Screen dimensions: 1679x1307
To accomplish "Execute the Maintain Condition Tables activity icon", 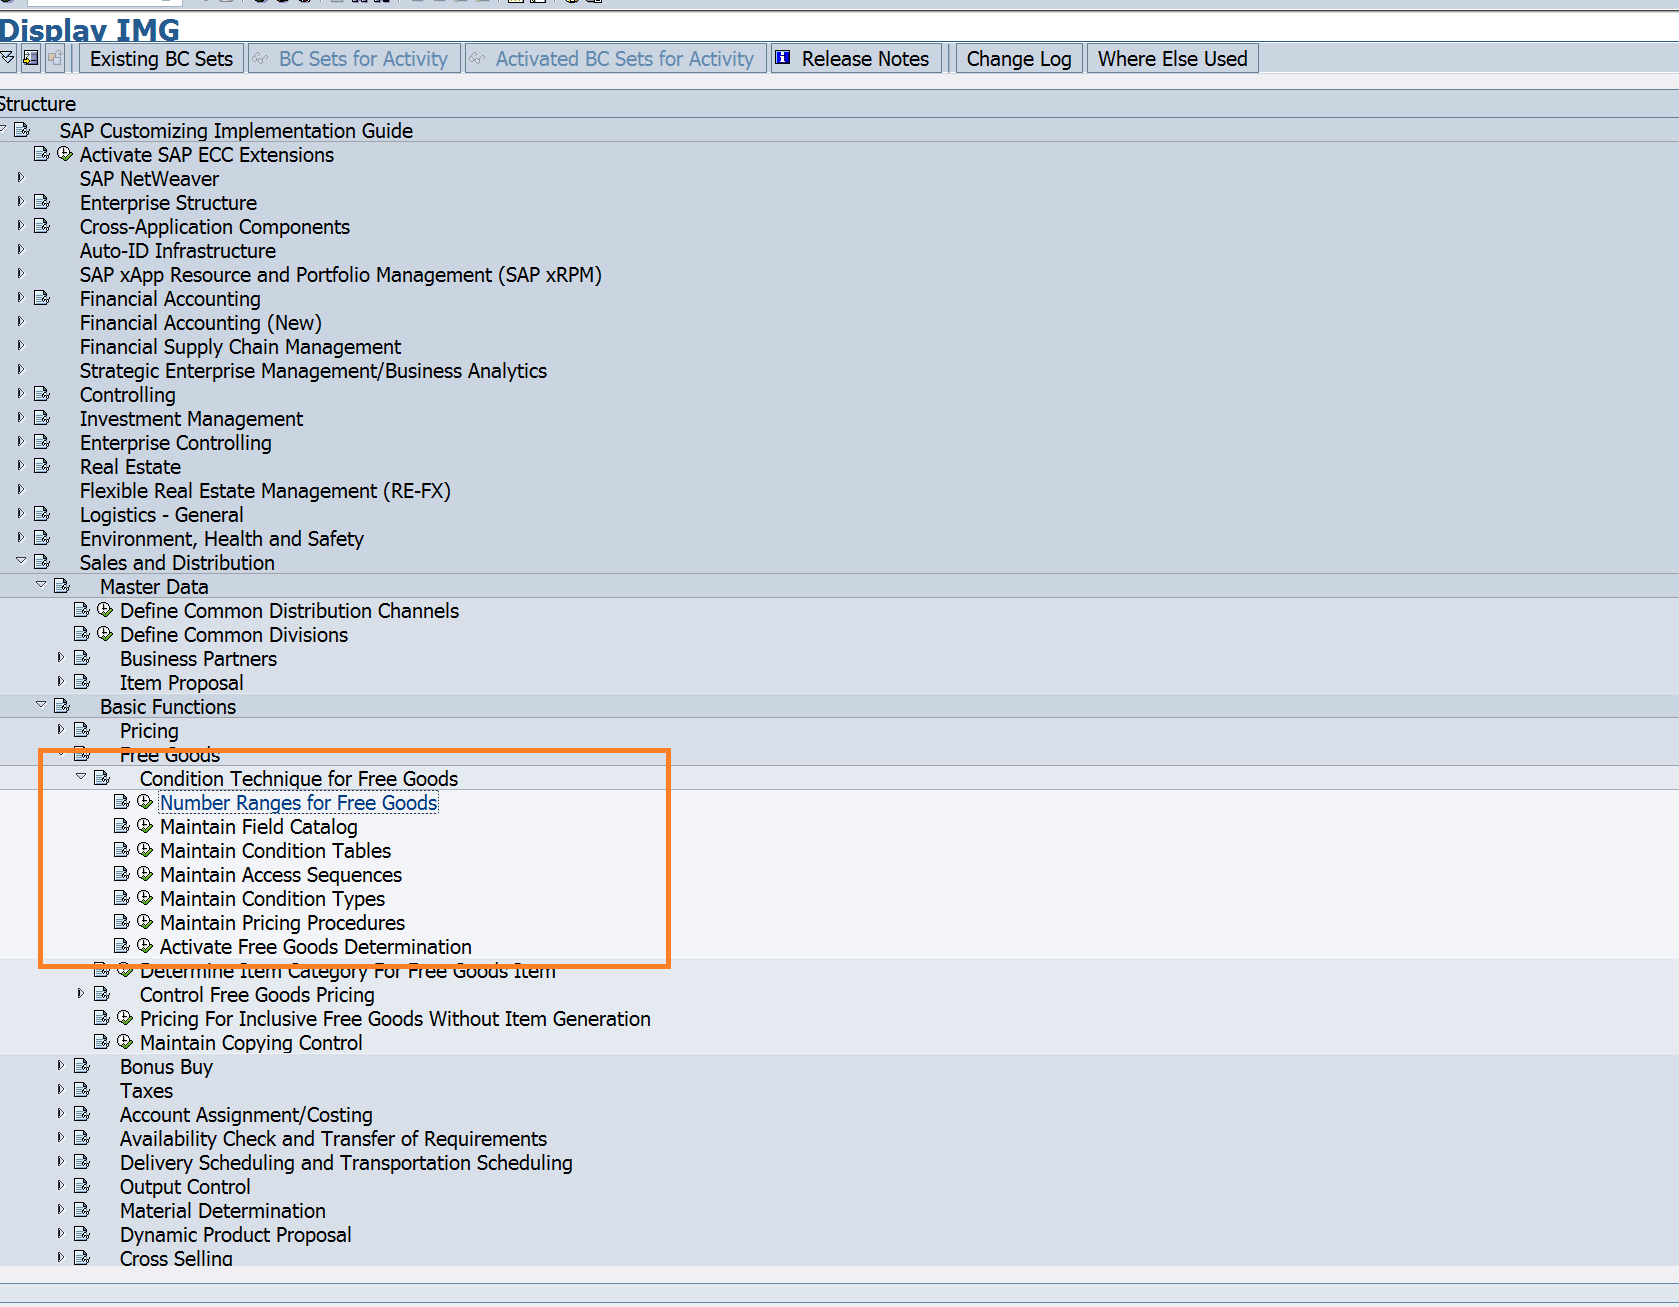I will pos(145,850).
